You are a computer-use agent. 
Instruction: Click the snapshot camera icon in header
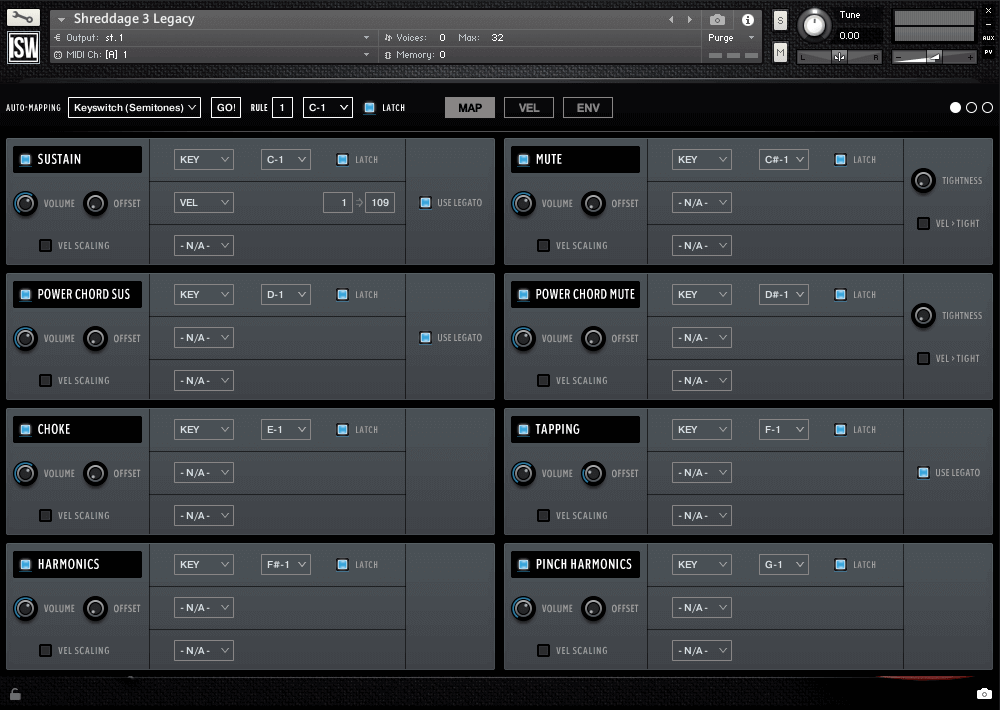716,20
